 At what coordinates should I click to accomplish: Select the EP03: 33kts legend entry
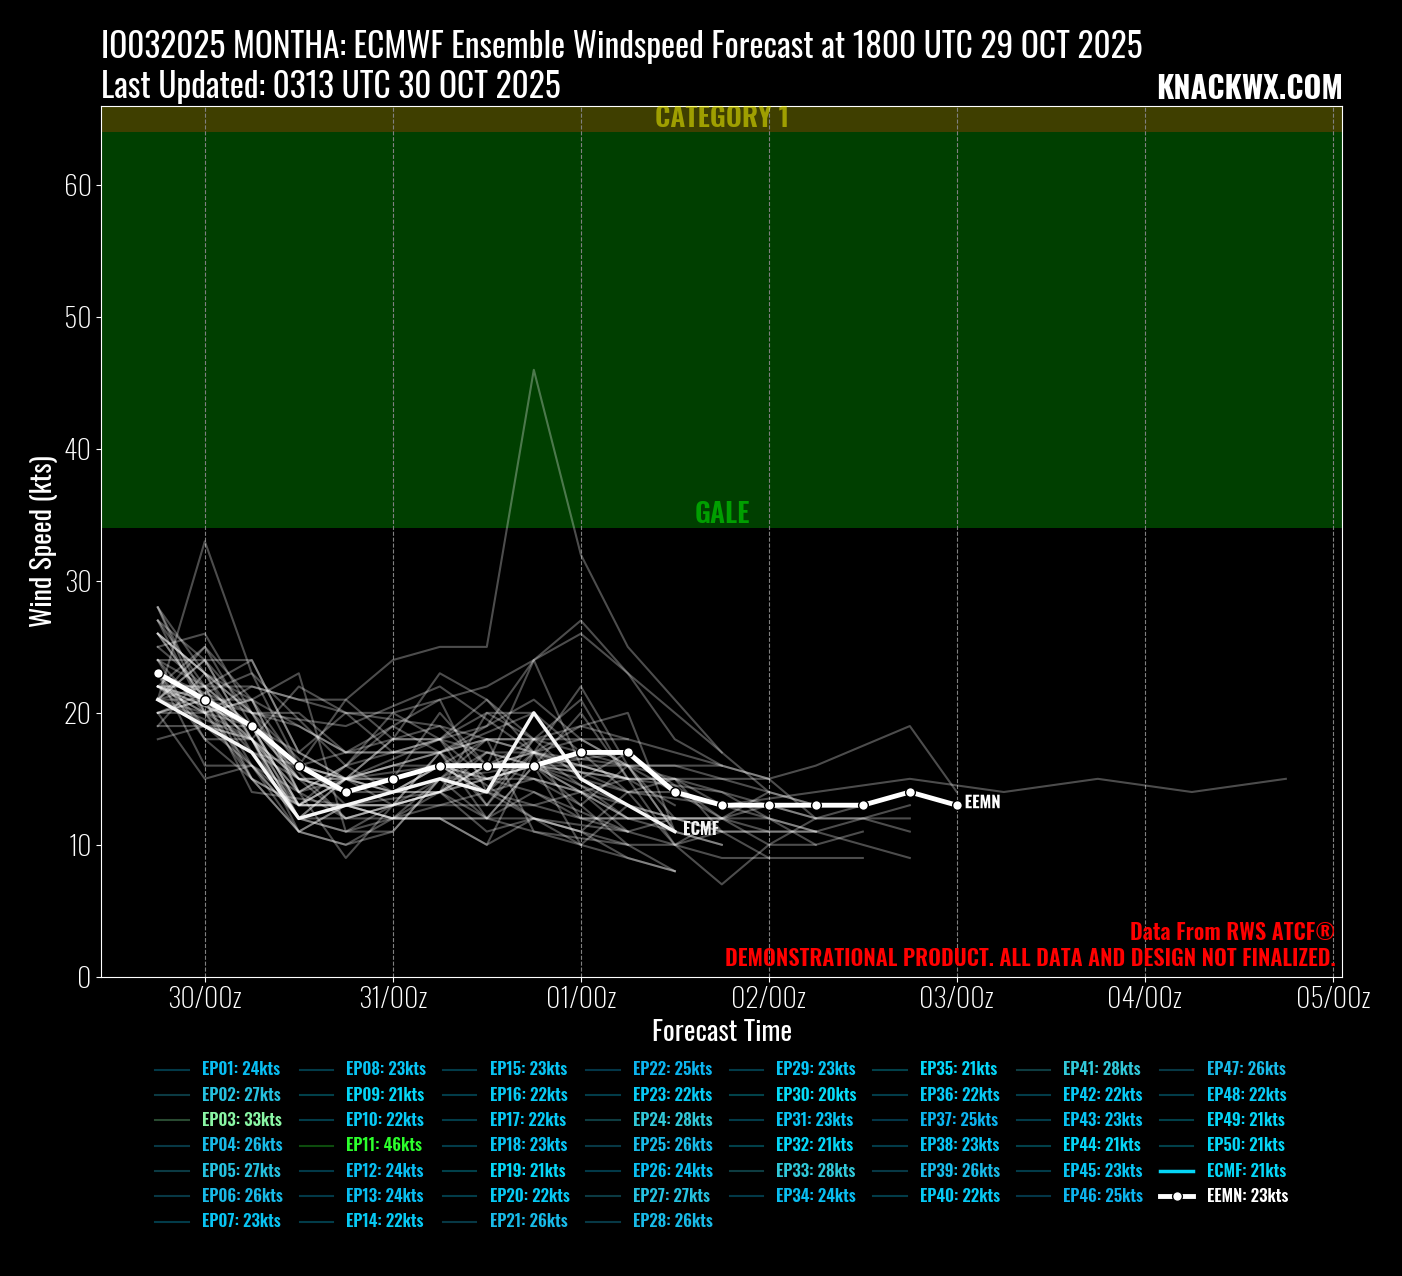coord(241,1120)
